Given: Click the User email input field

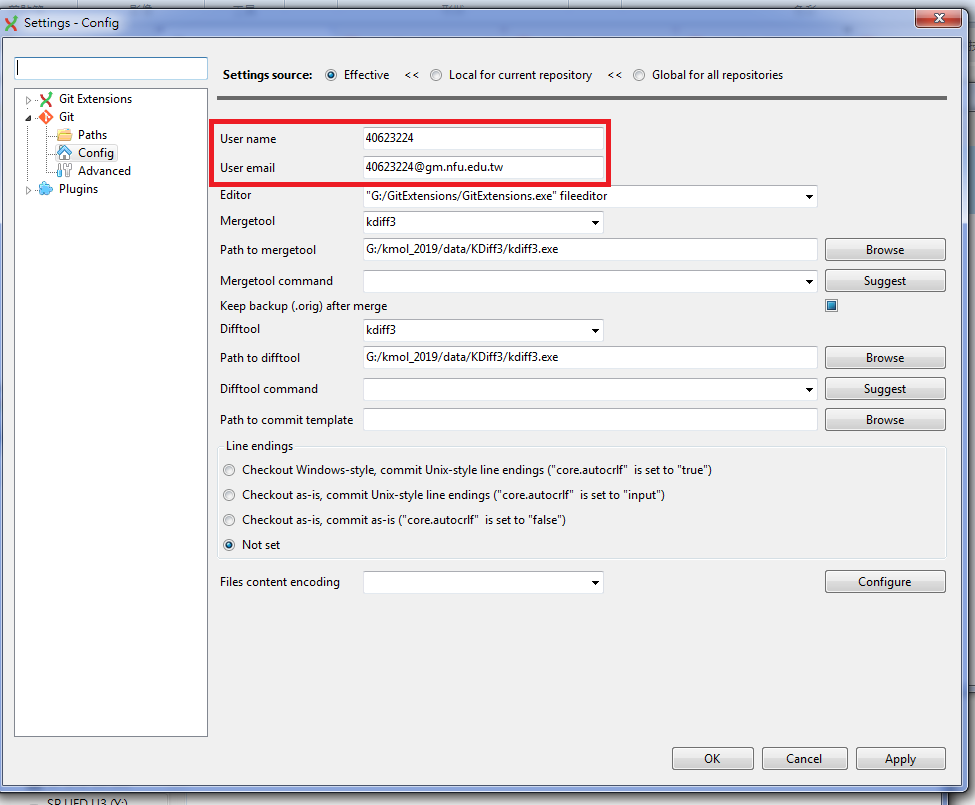Looking at the screenshot, I should (x=483, y=167).
